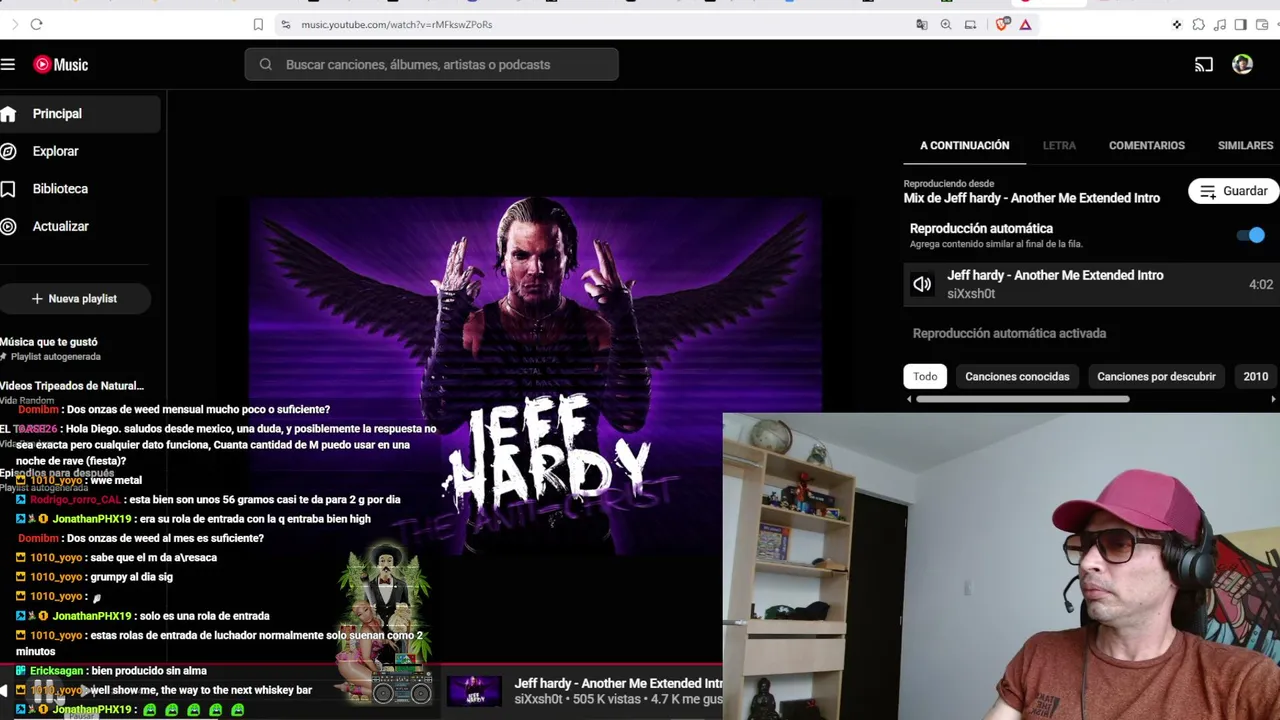Image resolution: width=1280 pixels, height=720 pixels.
Task: Open the Música que te gustó playlist
Action: (x=49, y=342)
